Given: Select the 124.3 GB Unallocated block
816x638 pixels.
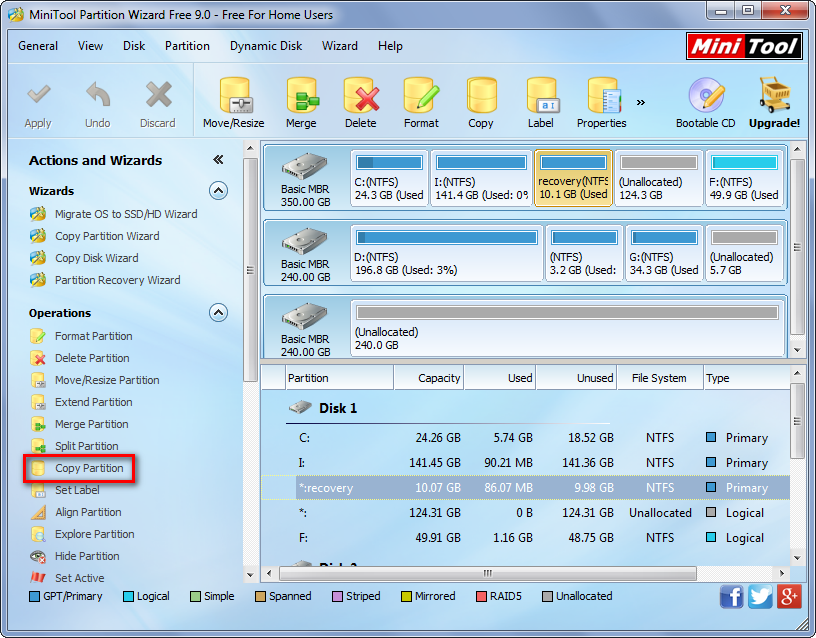Looking at the screenshot, I should tap(658, 178).
